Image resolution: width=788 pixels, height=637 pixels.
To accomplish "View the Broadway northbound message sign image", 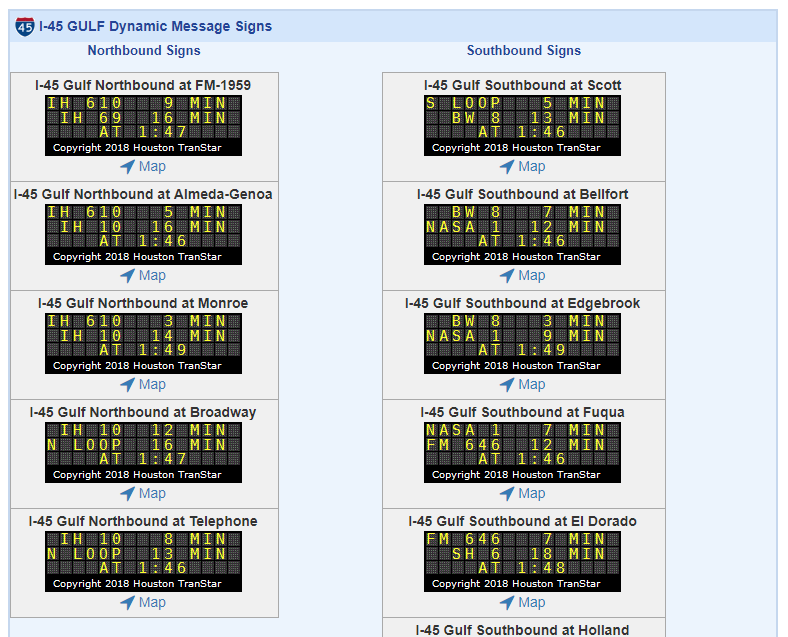I will pos(143,453).
